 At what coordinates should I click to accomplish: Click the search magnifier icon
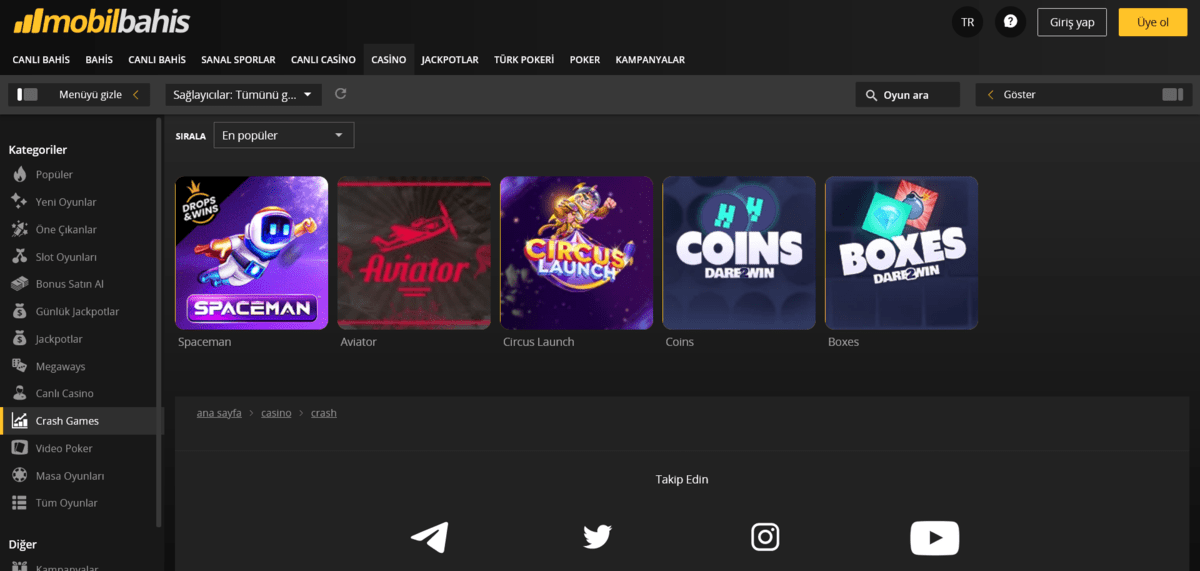click(x=872, y=95)
